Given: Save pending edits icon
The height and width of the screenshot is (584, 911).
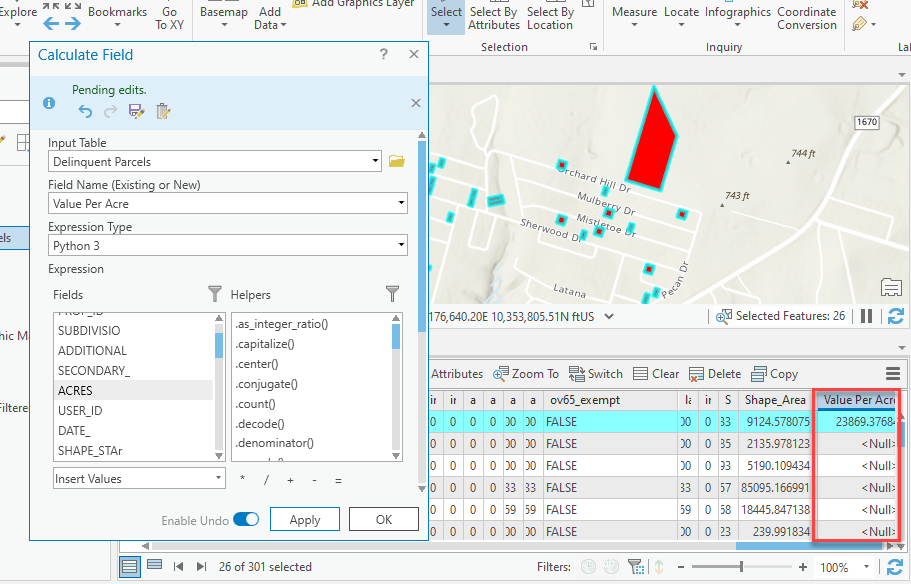Looking at the screenshot, I should (137, 111).
